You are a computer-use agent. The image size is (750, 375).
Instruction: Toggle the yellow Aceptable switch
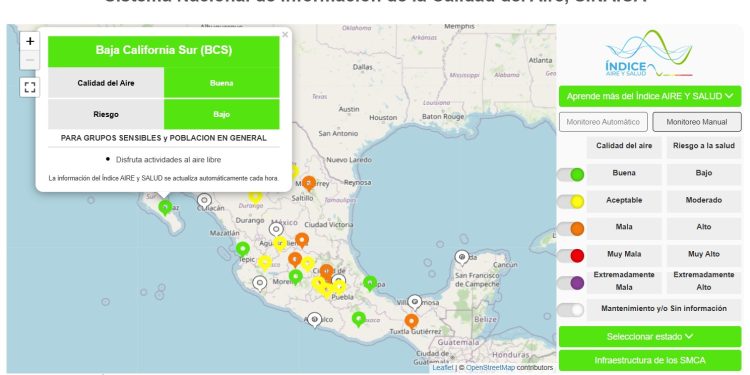click(x=571, y=202)
